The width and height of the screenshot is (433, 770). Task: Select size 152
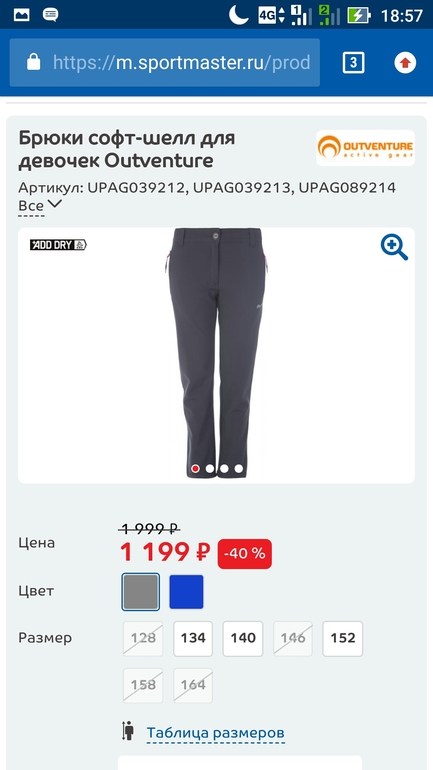343,638
